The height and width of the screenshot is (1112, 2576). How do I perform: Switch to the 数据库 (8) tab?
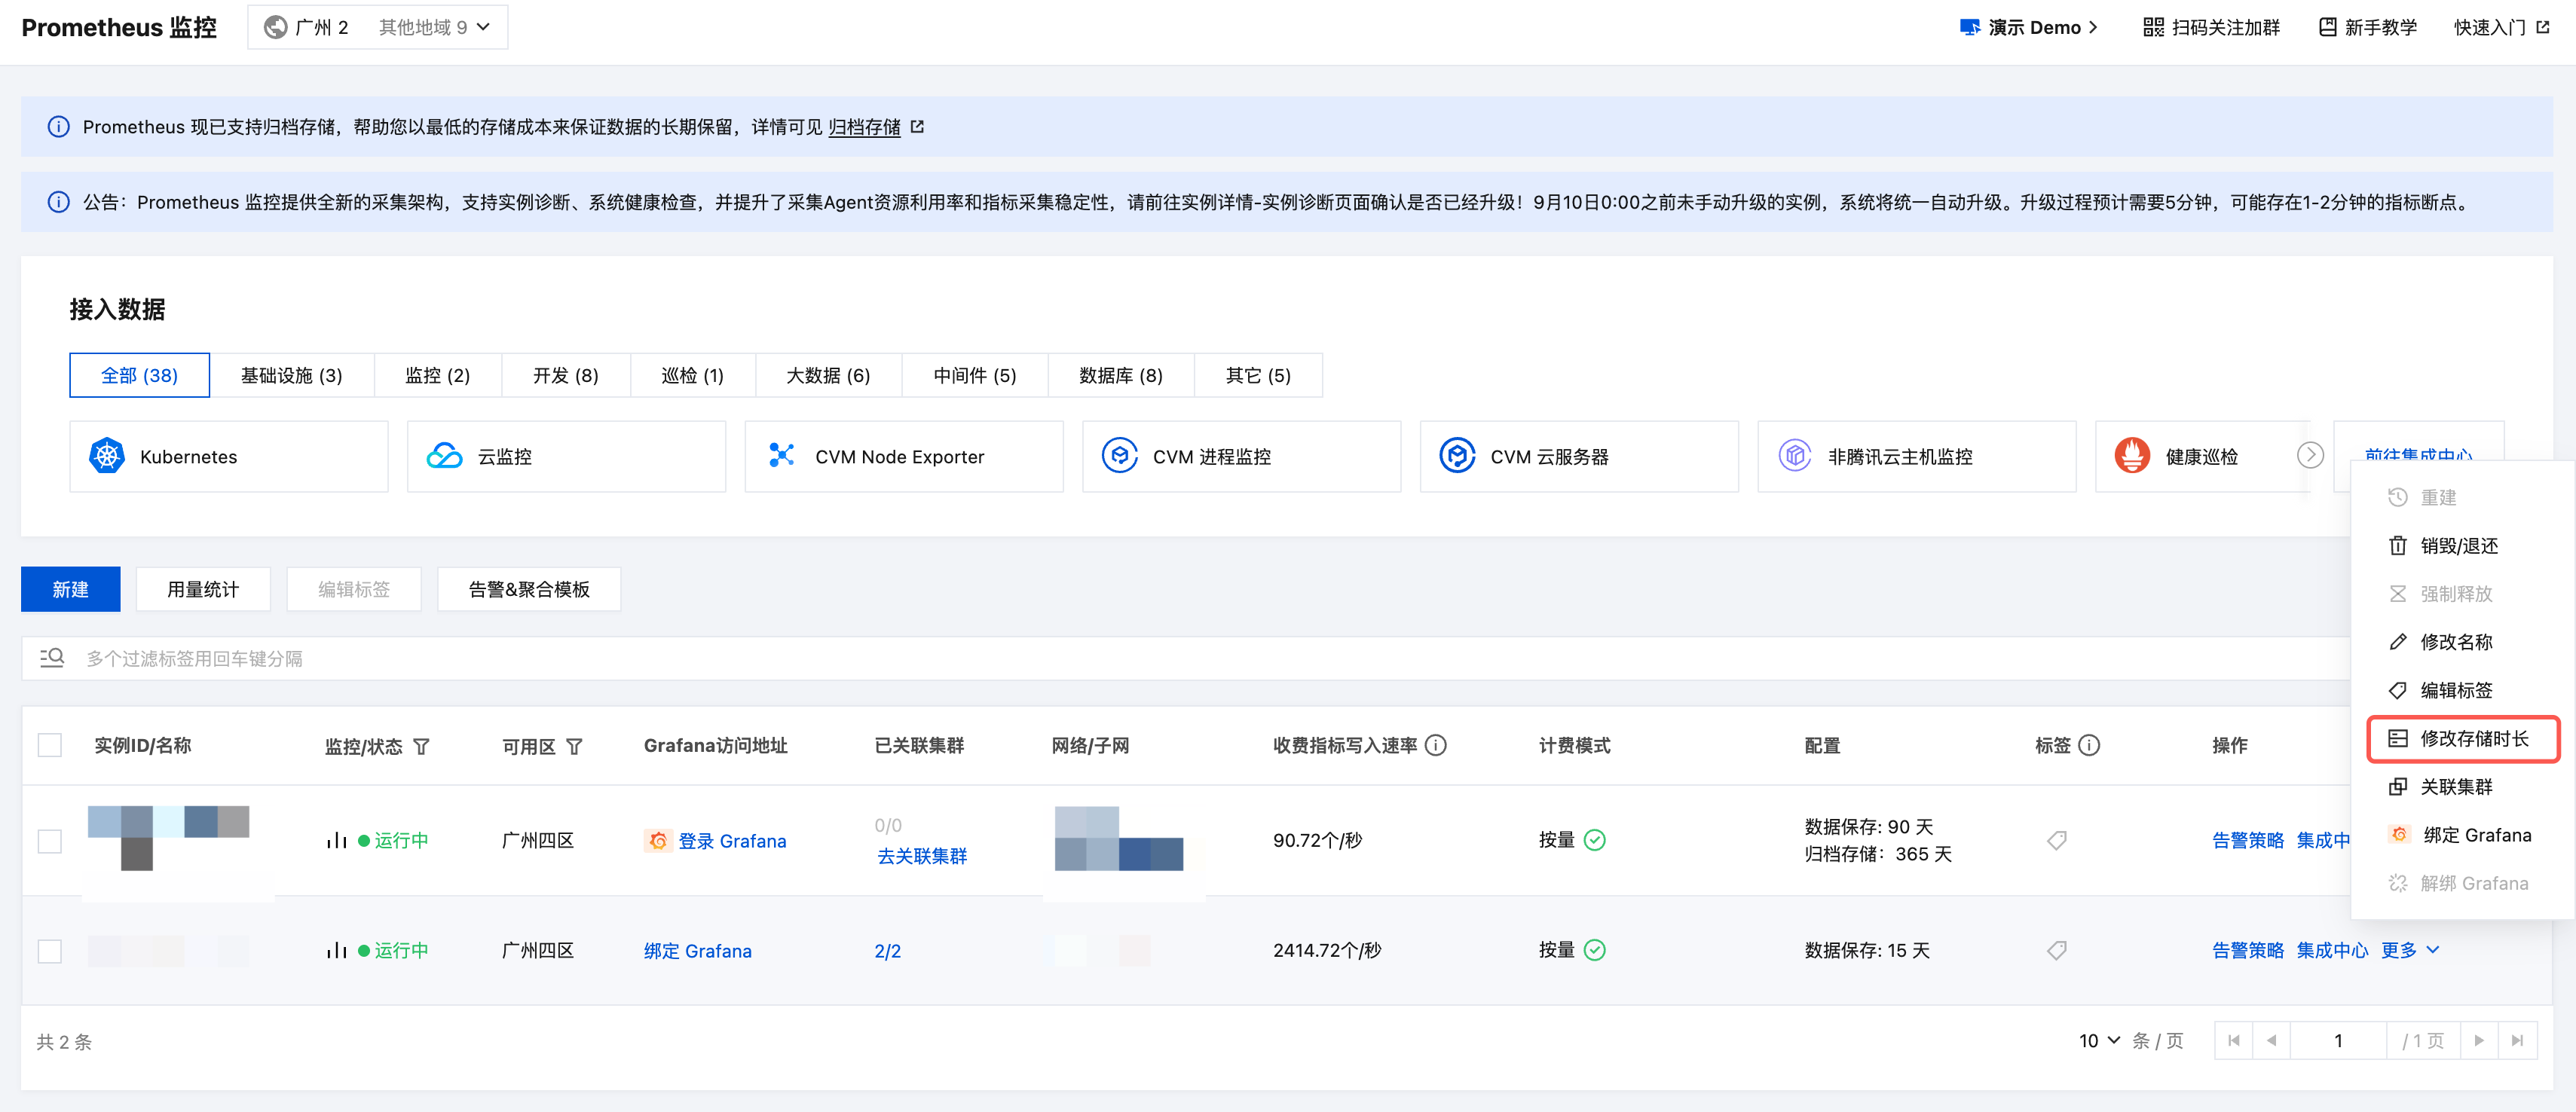click(1120, 375)
